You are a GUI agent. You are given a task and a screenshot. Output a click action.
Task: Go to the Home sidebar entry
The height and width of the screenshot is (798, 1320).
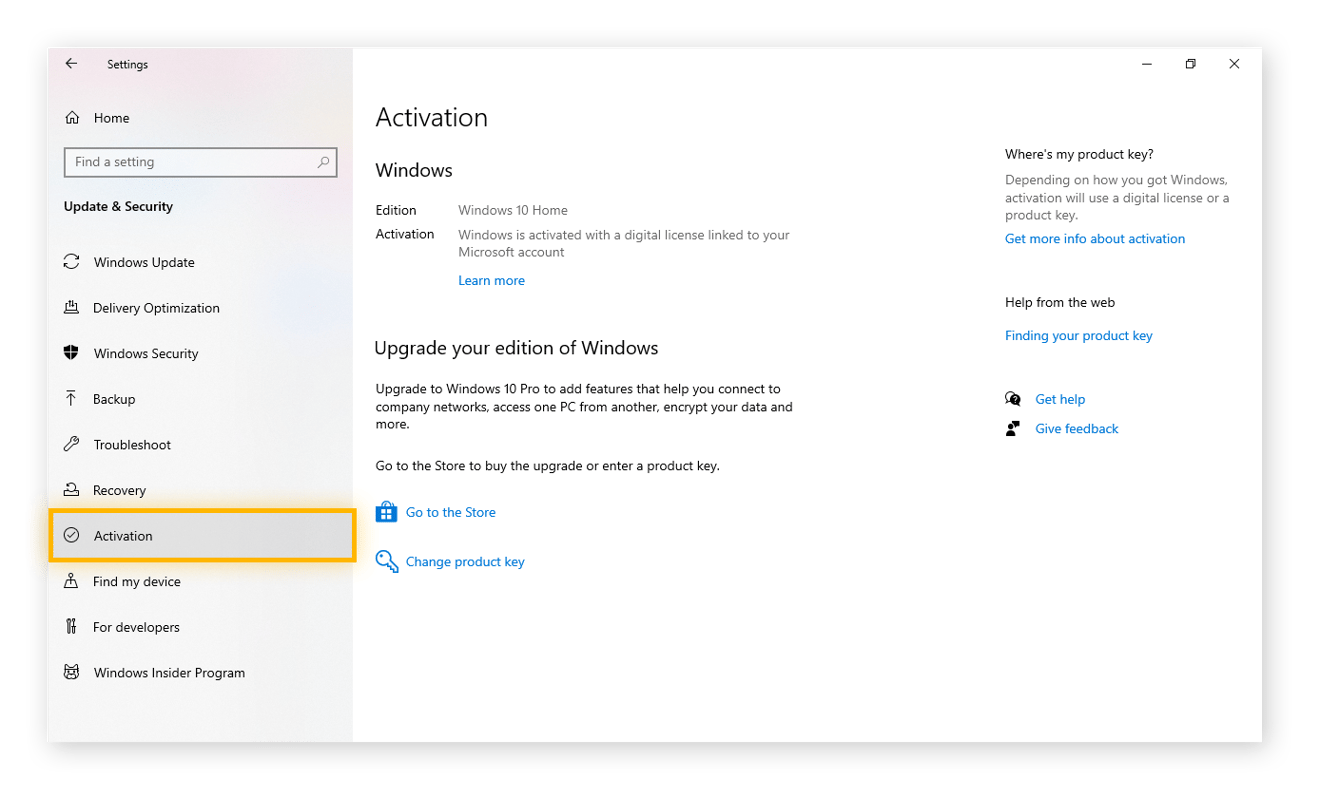click(x=110, y=118)
